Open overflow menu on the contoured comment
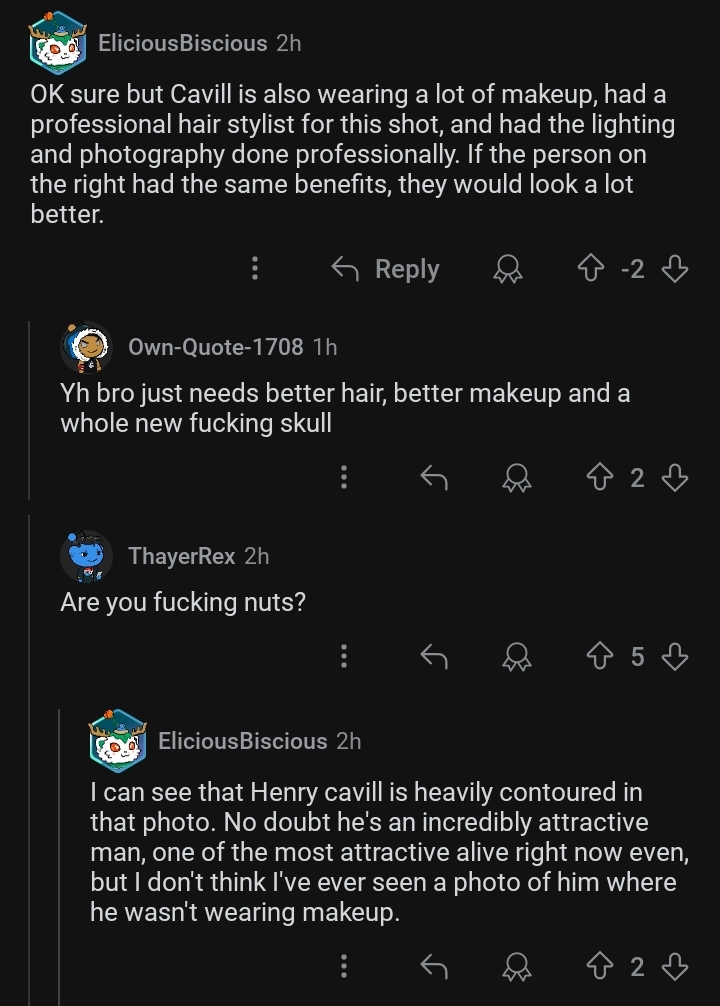This screenshot has width=720, height=1006. (344, 966)
